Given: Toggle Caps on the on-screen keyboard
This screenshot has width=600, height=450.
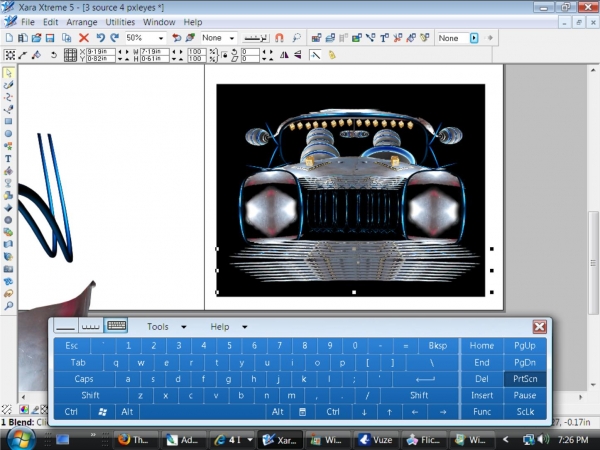Looking at the screenshot, I should [84, 379].
